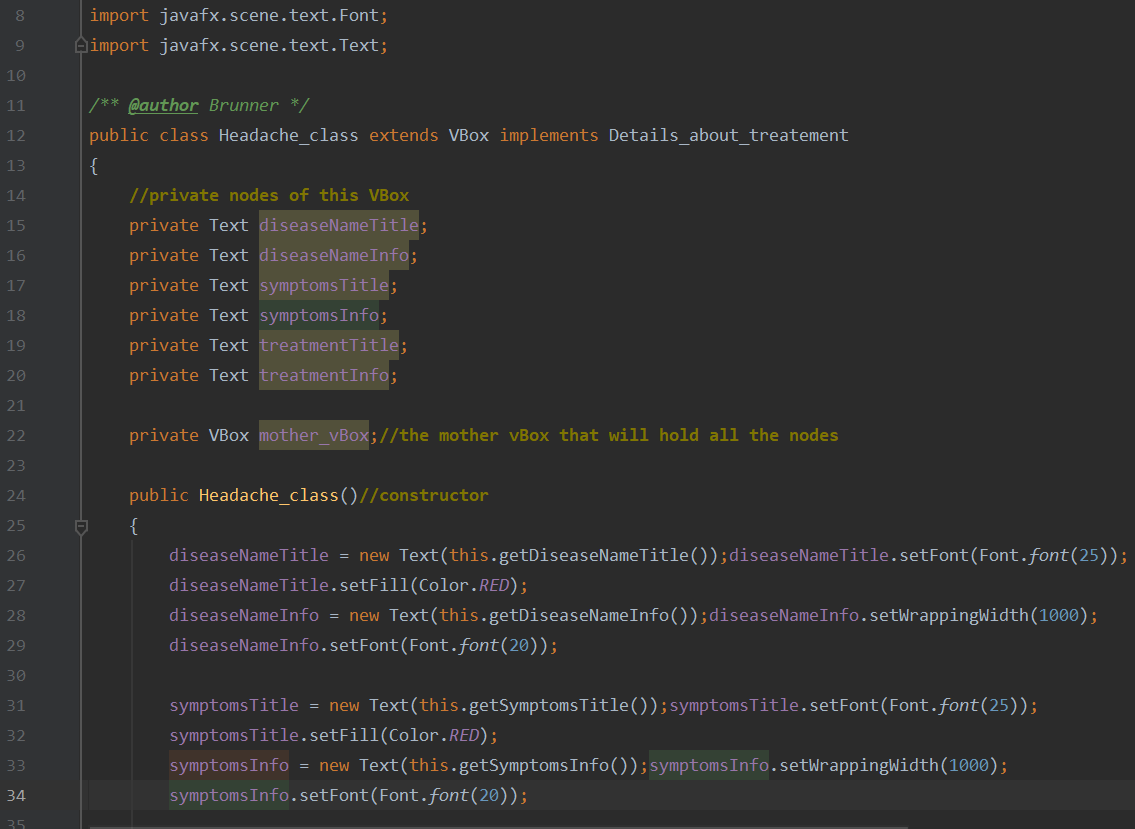
Task: Click the import javafx.scene.text.Text line
Action: click(238, 46)
